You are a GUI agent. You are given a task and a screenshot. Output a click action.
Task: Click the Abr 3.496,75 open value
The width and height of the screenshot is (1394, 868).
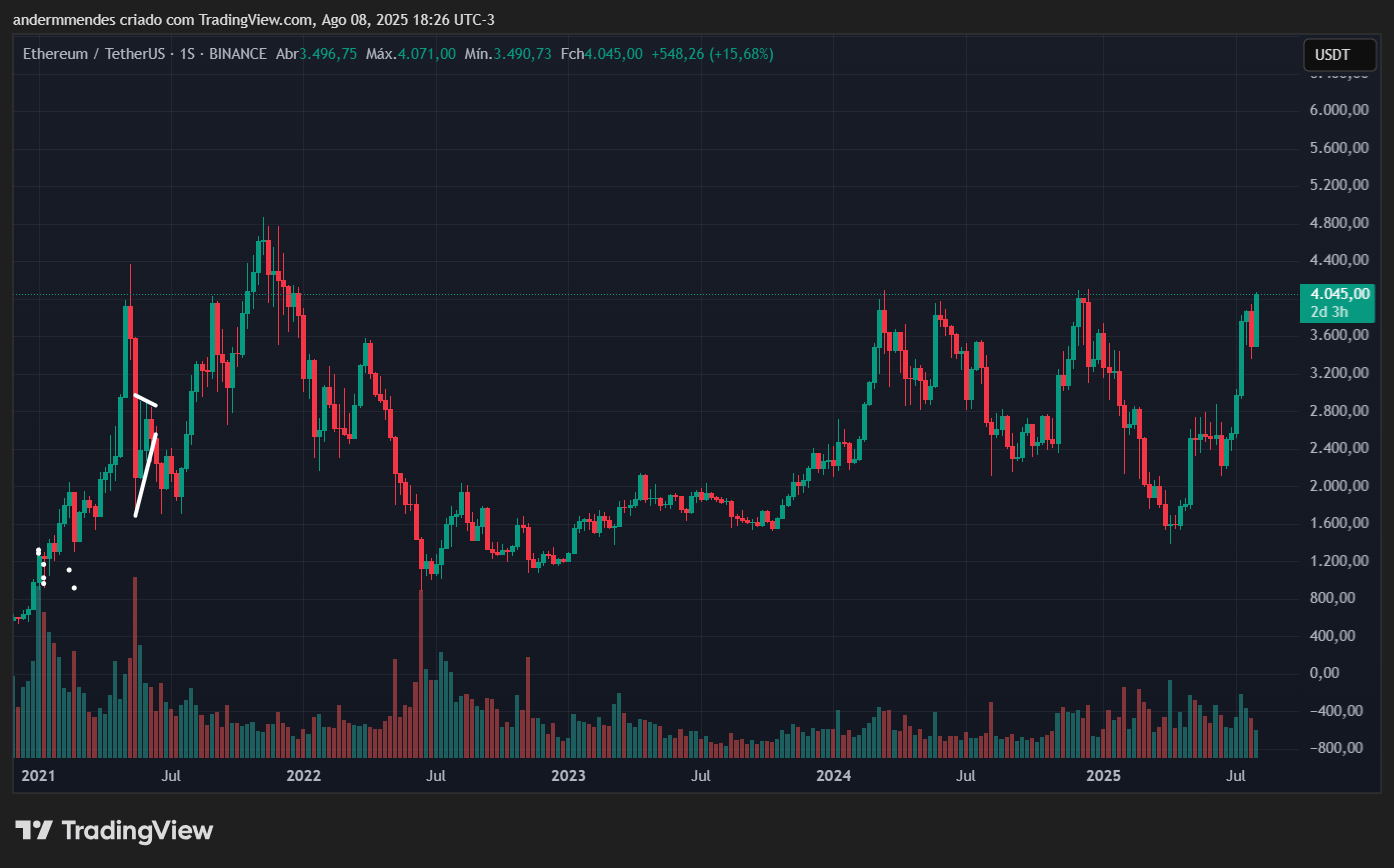click(316, 54)
